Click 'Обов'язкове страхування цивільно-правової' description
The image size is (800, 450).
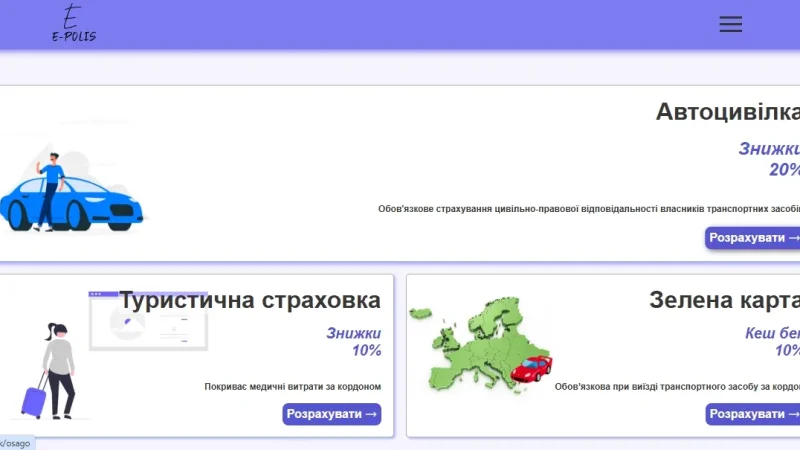tap(589, 209)
